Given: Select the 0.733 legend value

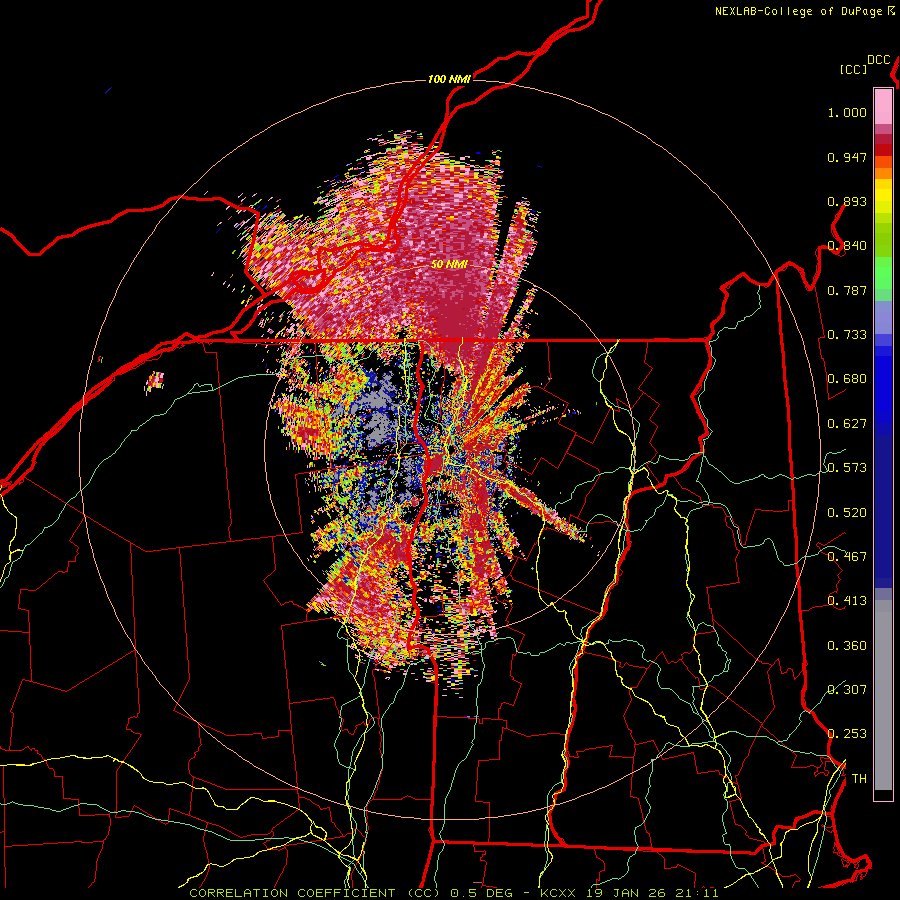Looking at the screenshot, I should coord(847,335).
